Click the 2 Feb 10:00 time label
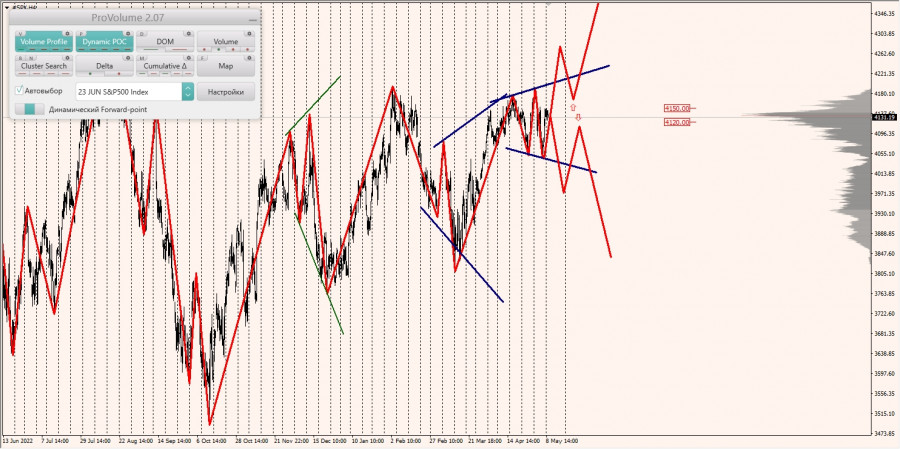900x449 pixels. pos(405,442)
